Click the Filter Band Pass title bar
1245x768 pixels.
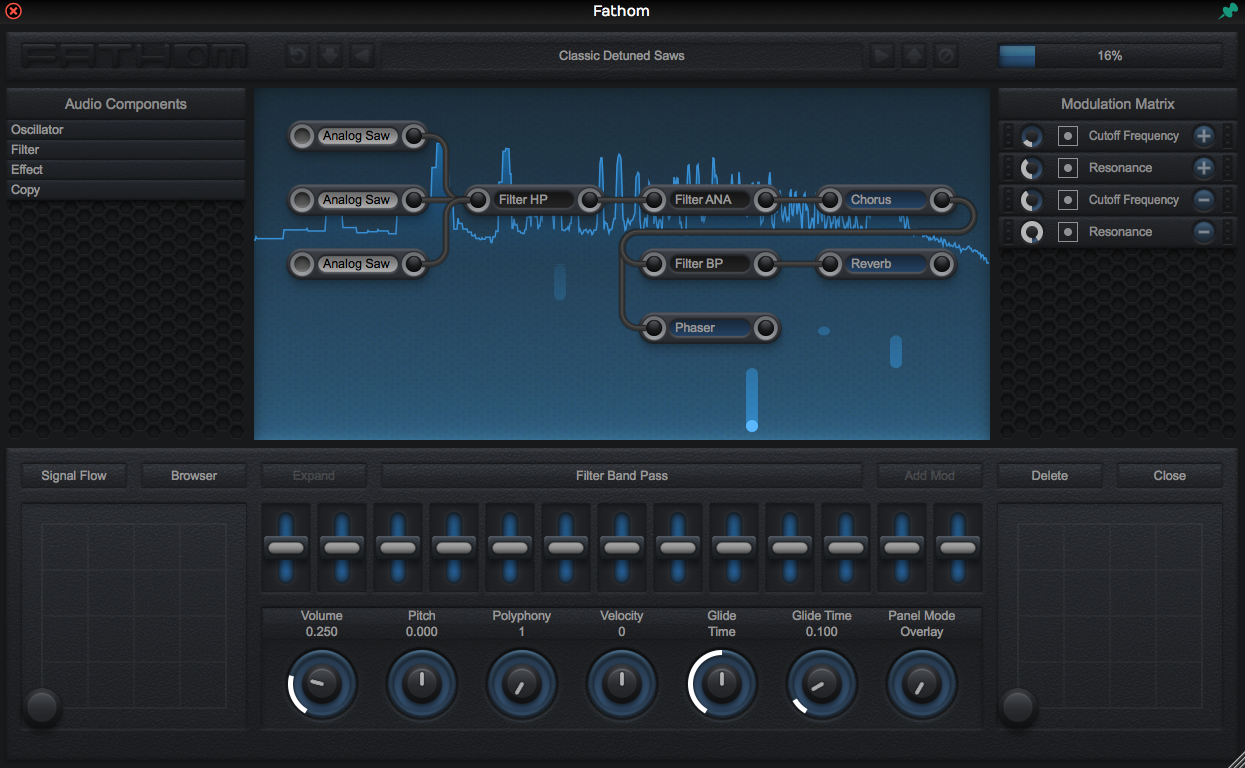tap(622, 476)
